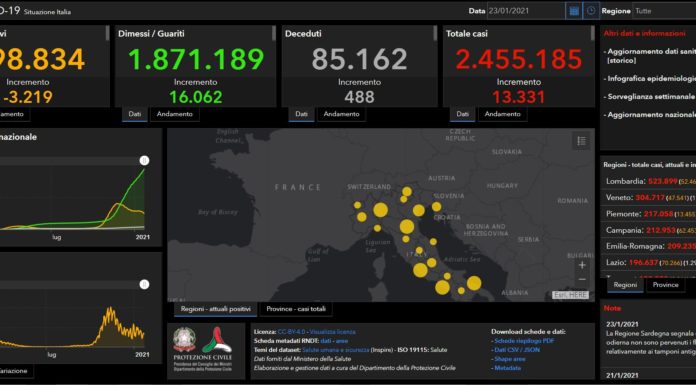Screen dimensions: 696x385
Task: Zoom in on the map with plus
Action: pyautogui.click(x=582, y=265)
